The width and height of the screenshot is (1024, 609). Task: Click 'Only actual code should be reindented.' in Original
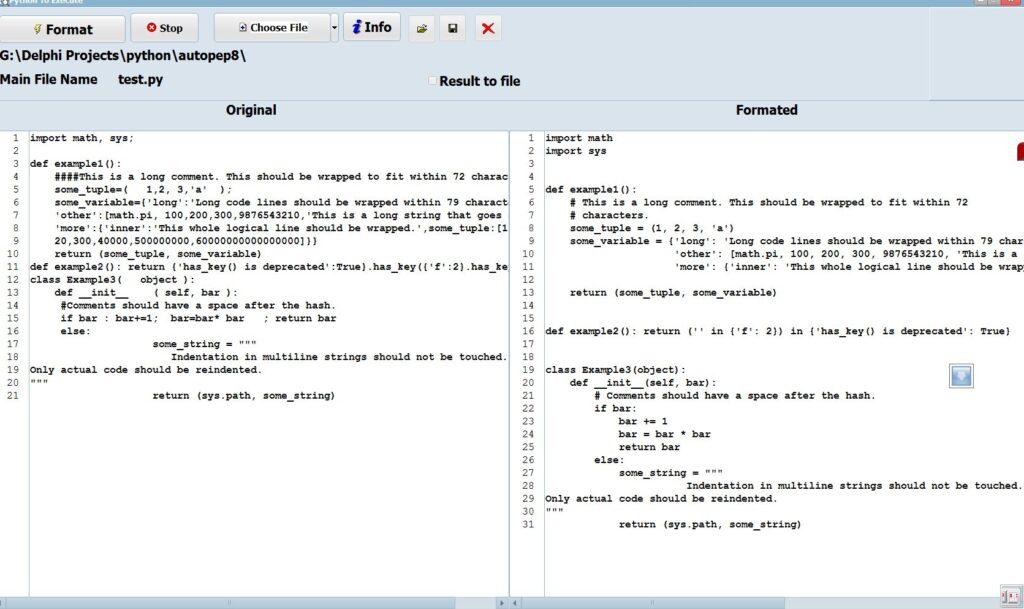tap(146, 370)
